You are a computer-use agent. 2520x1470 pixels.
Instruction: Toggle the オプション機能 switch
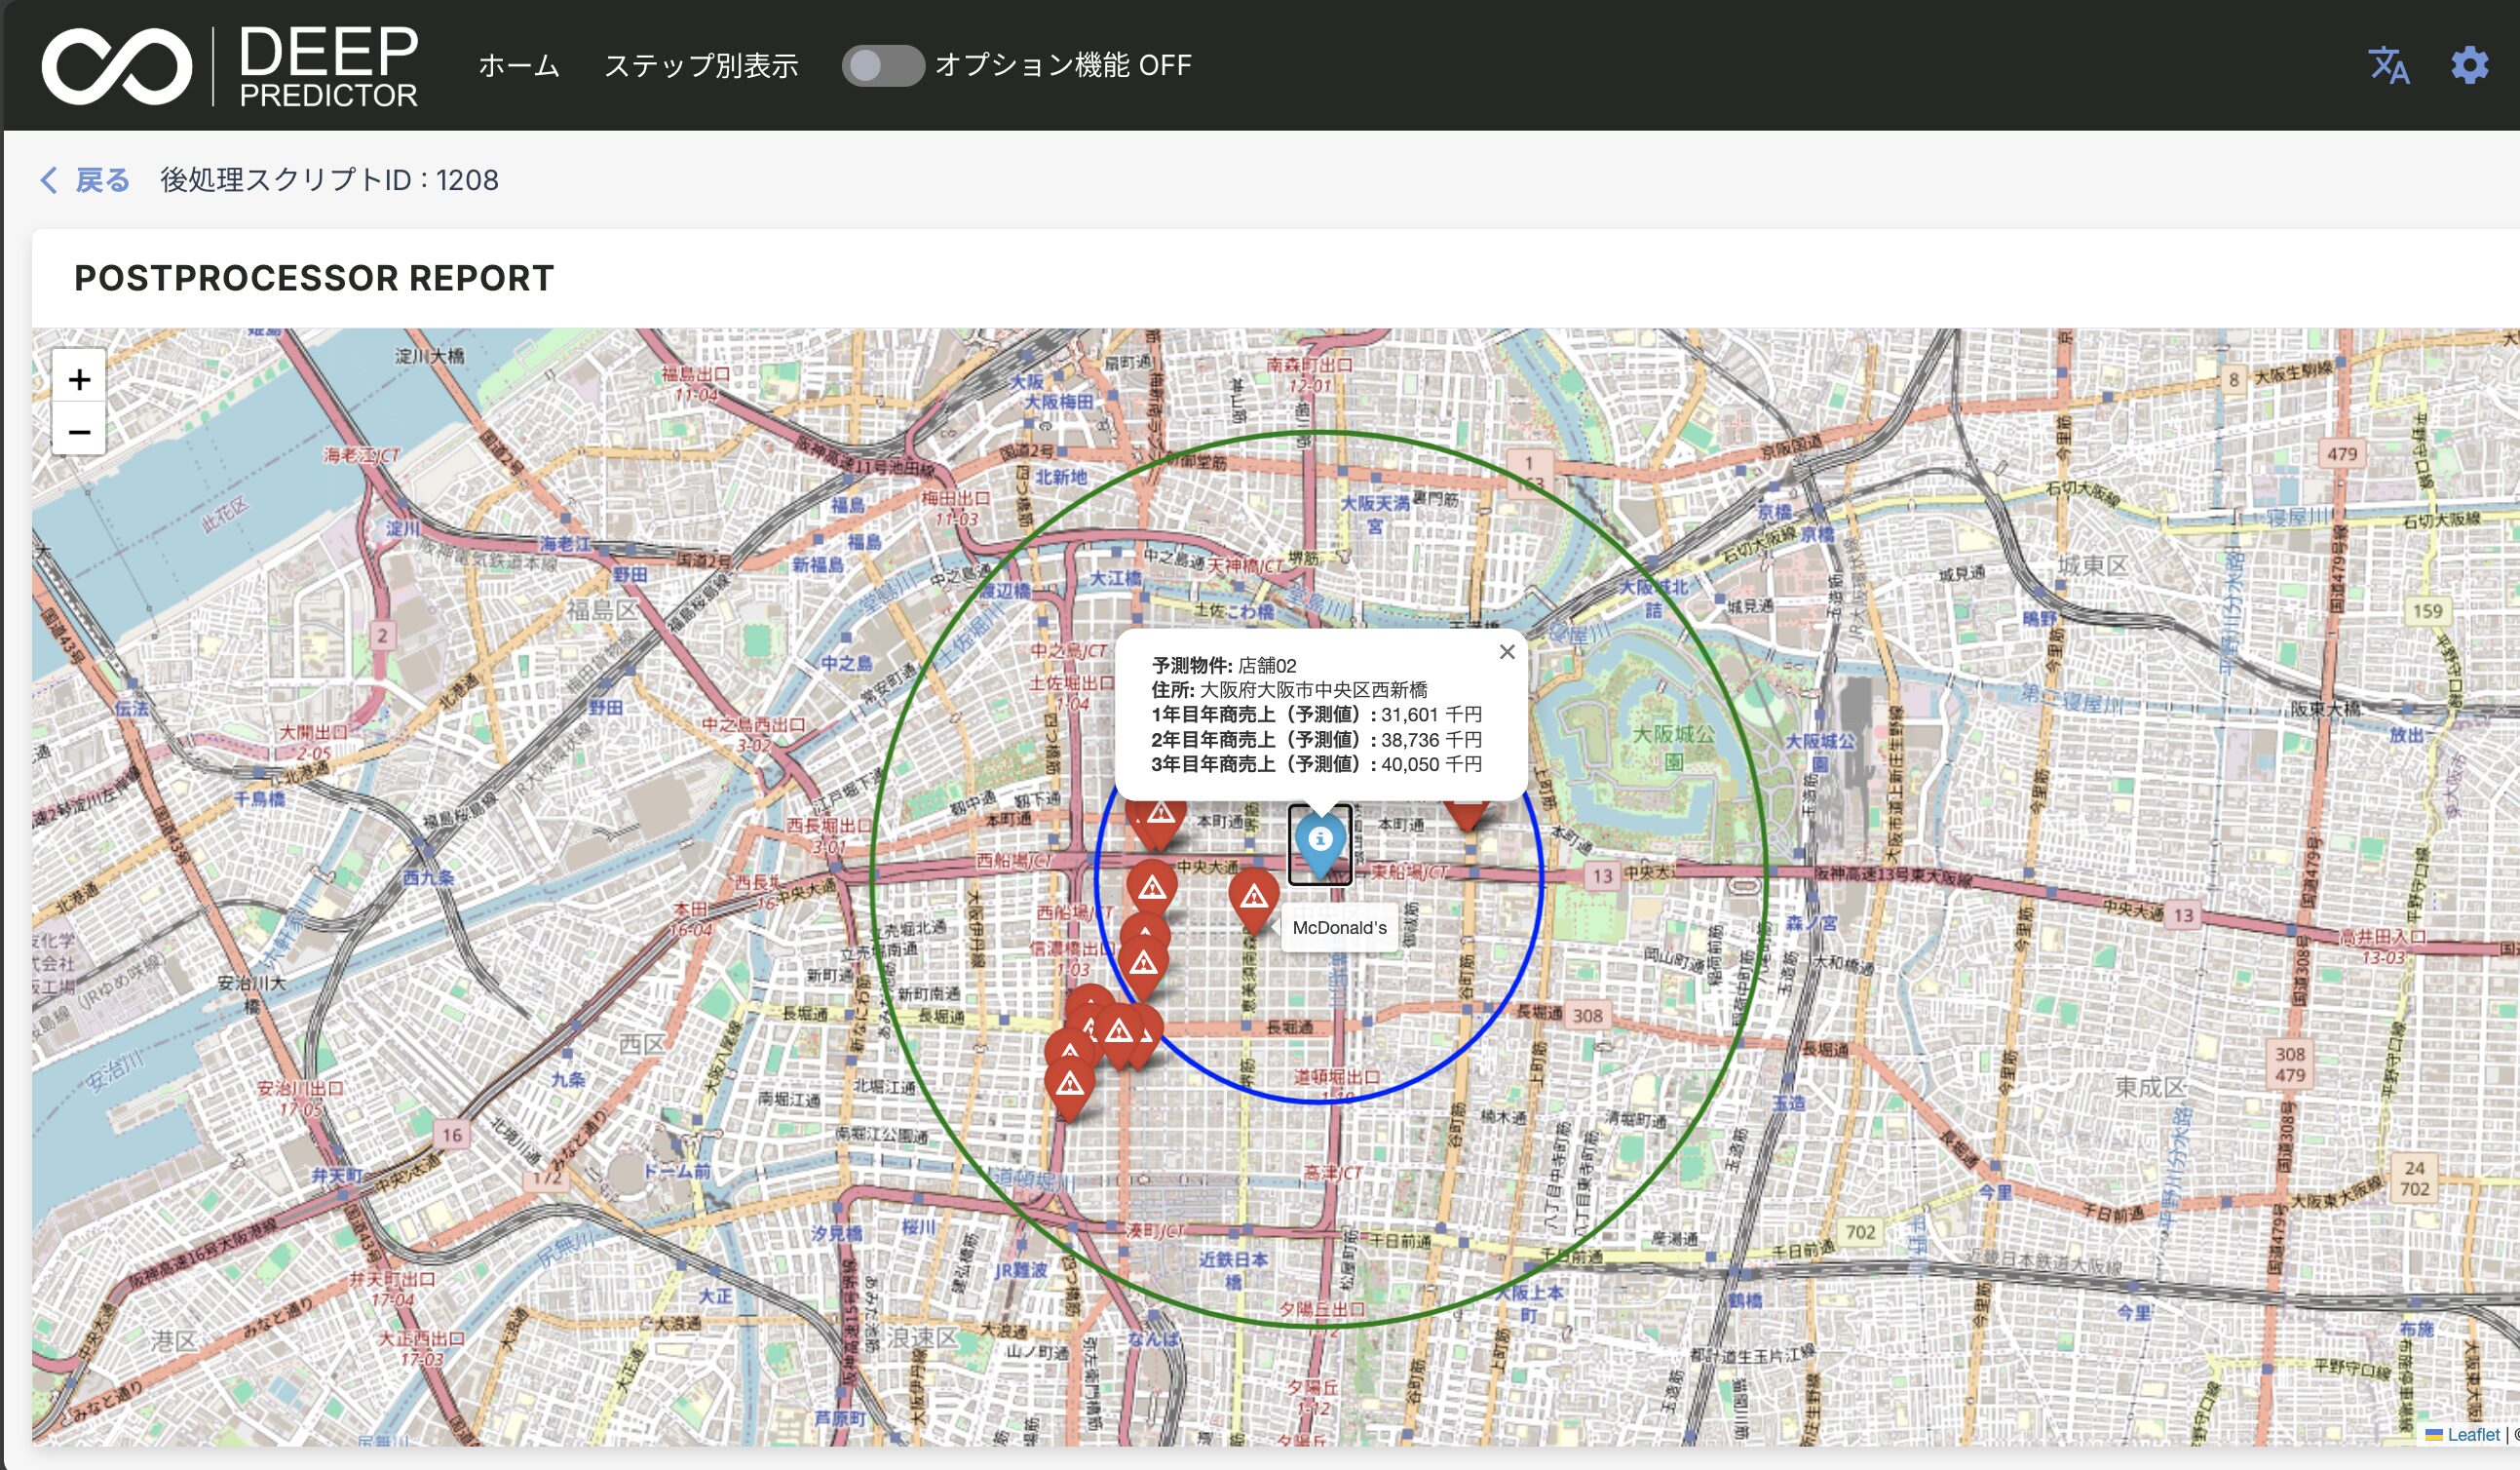coord(882,66)
